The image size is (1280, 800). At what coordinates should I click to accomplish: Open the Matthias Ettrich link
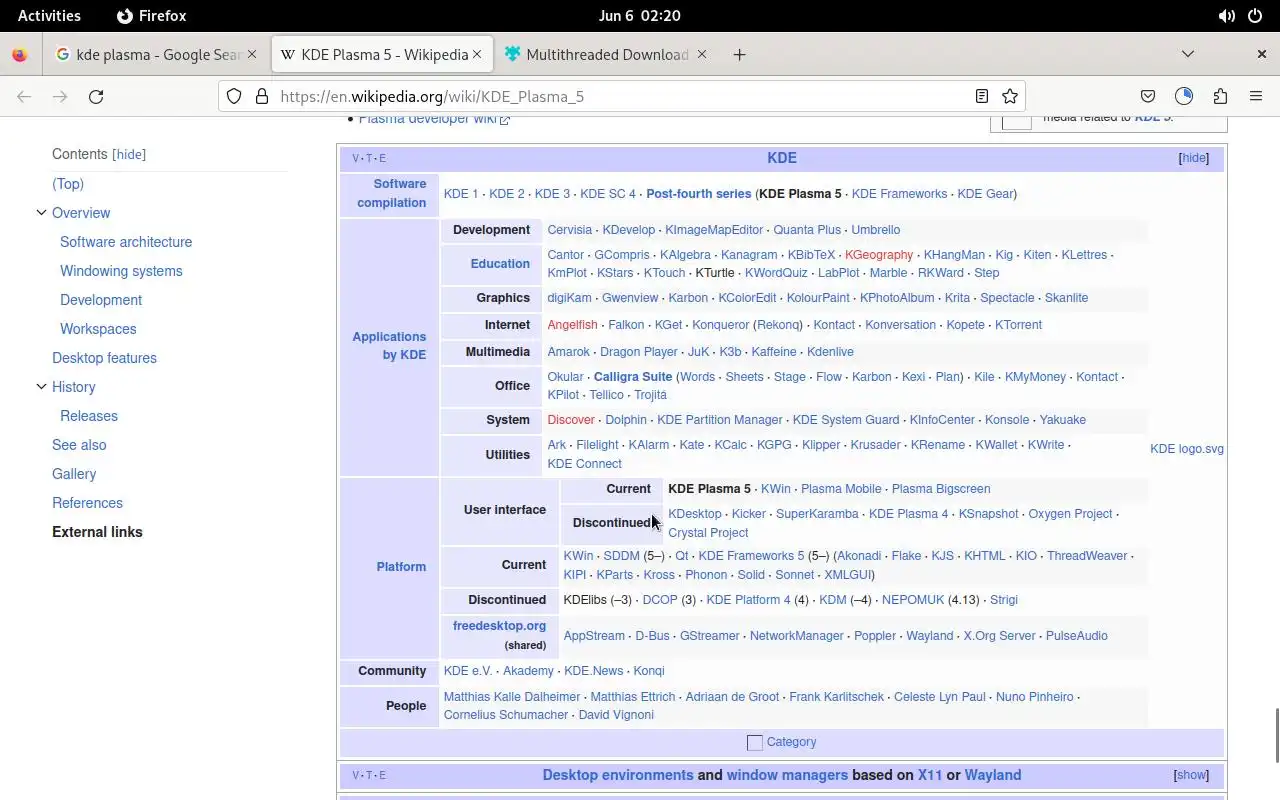(x=633, y=697)
